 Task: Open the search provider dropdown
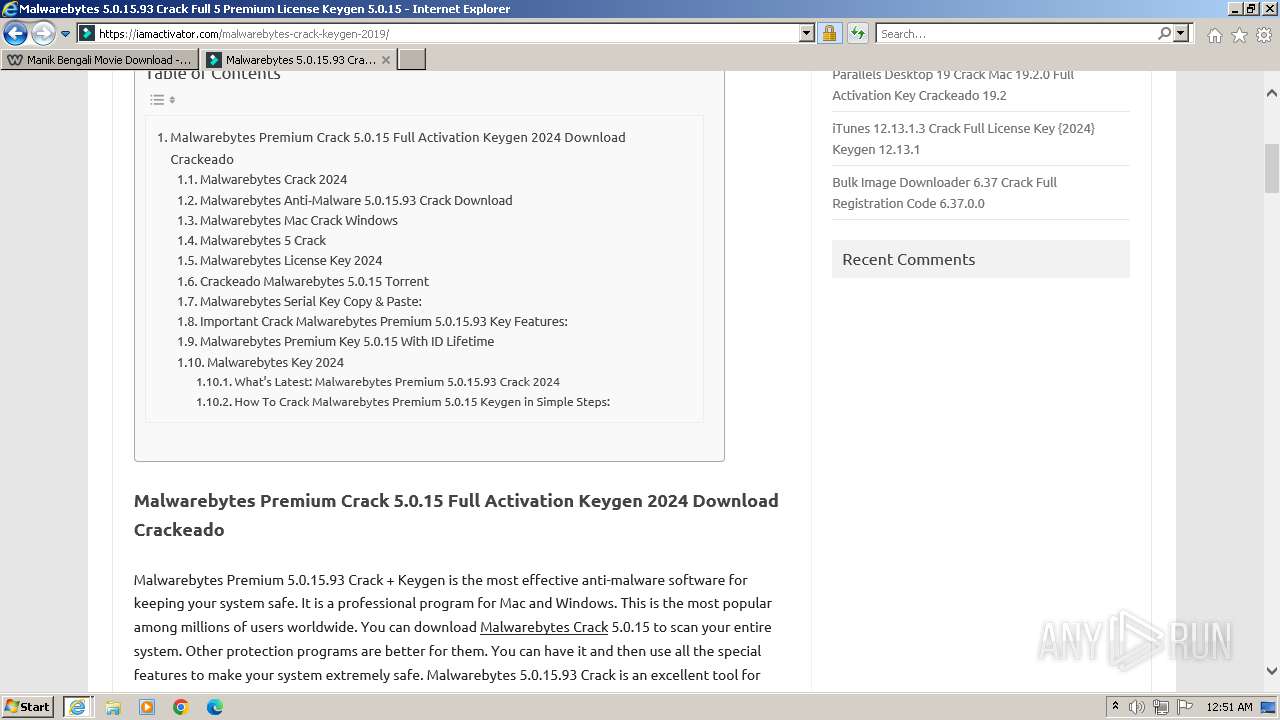(x=1181, y=33)
